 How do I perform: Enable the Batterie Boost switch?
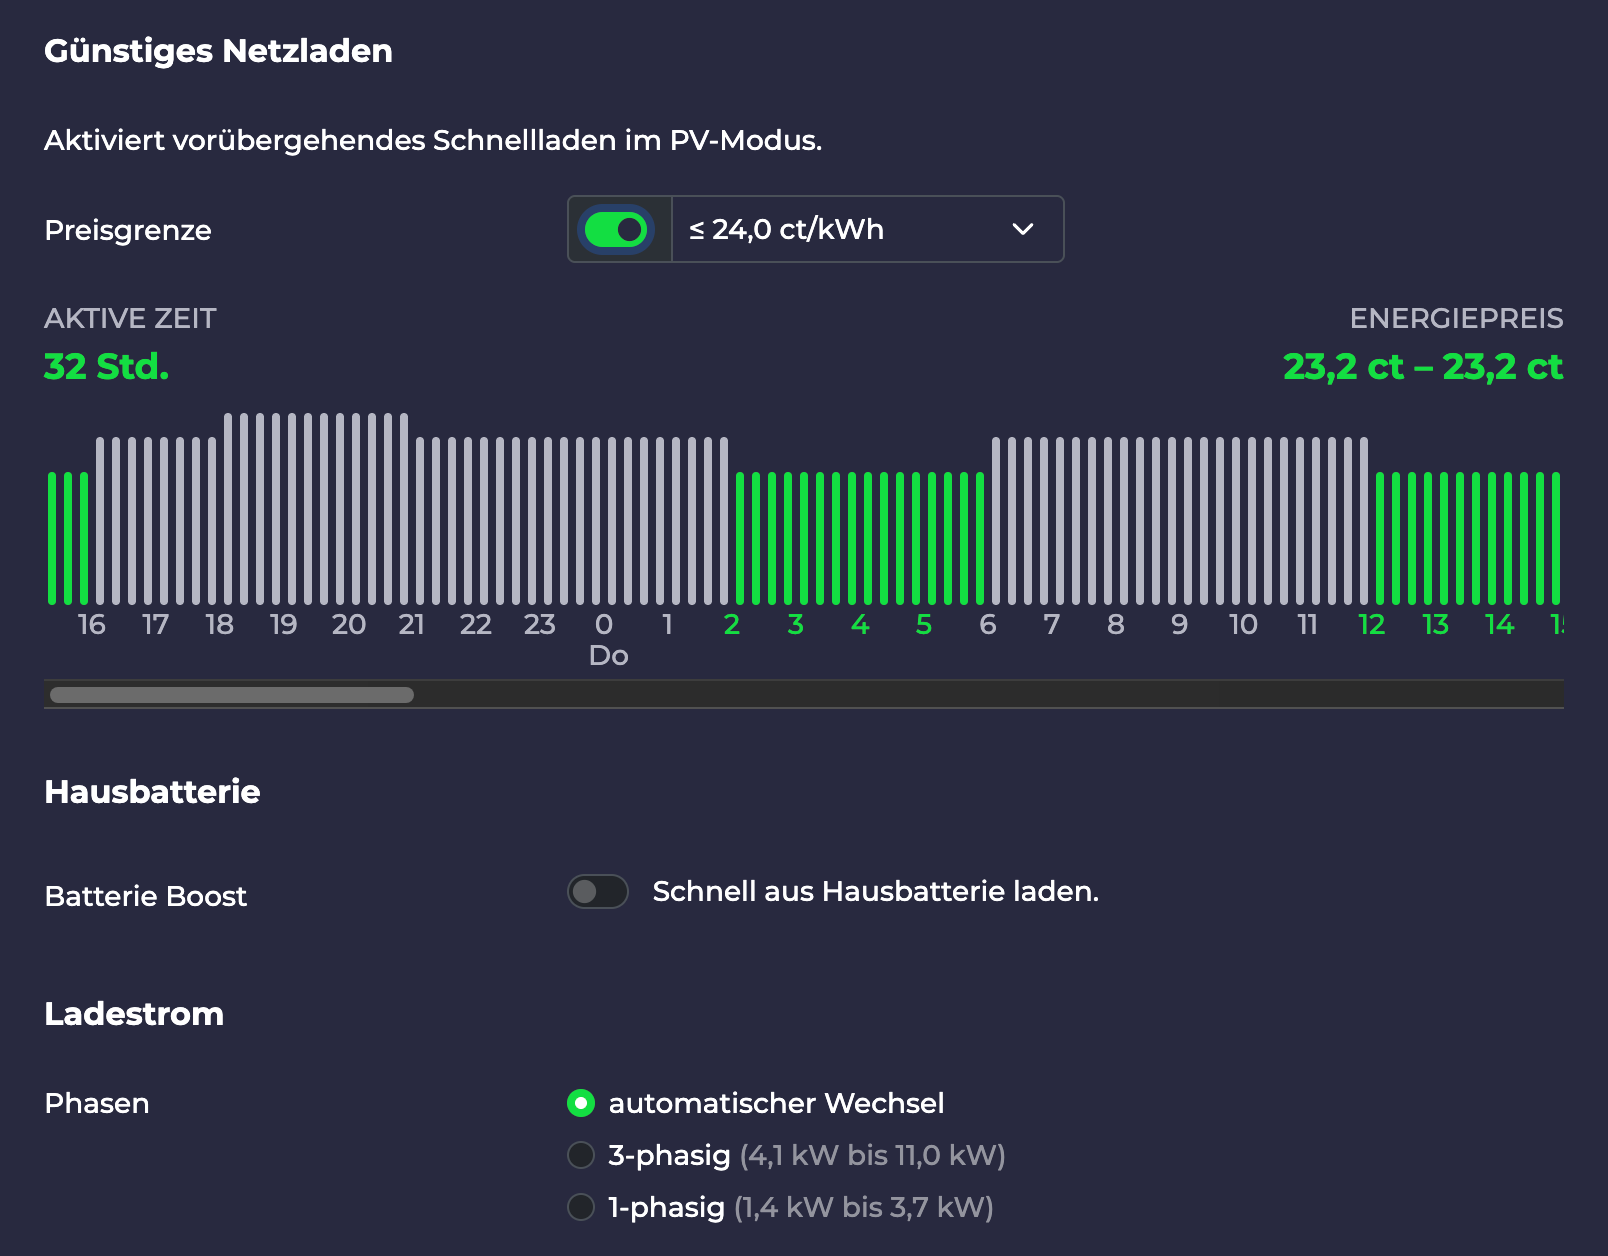point(598,891)
